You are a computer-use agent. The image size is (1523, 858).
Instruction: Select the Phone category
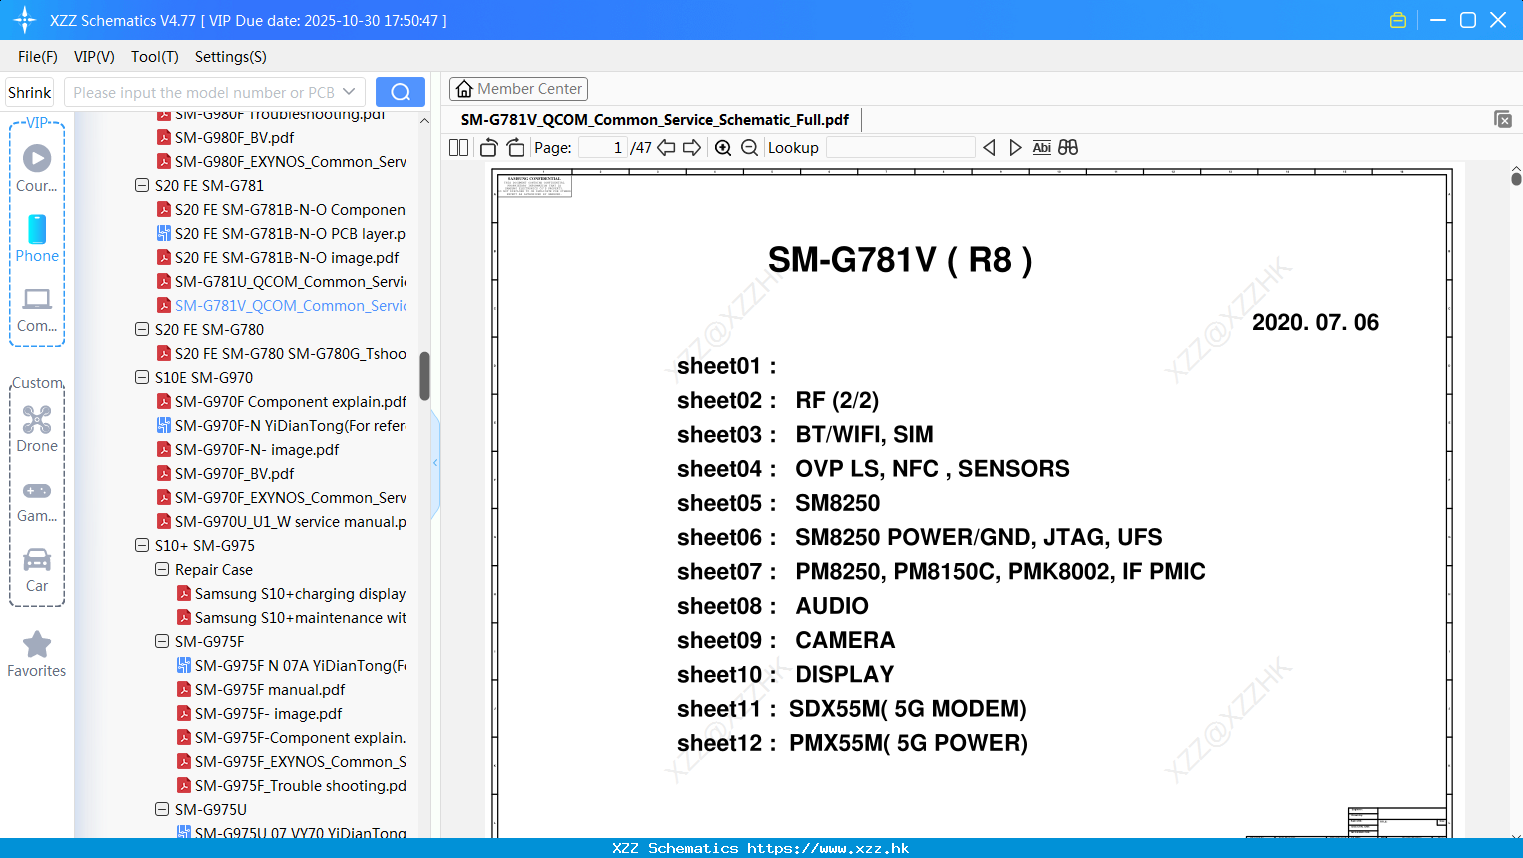tap(37, 238)
